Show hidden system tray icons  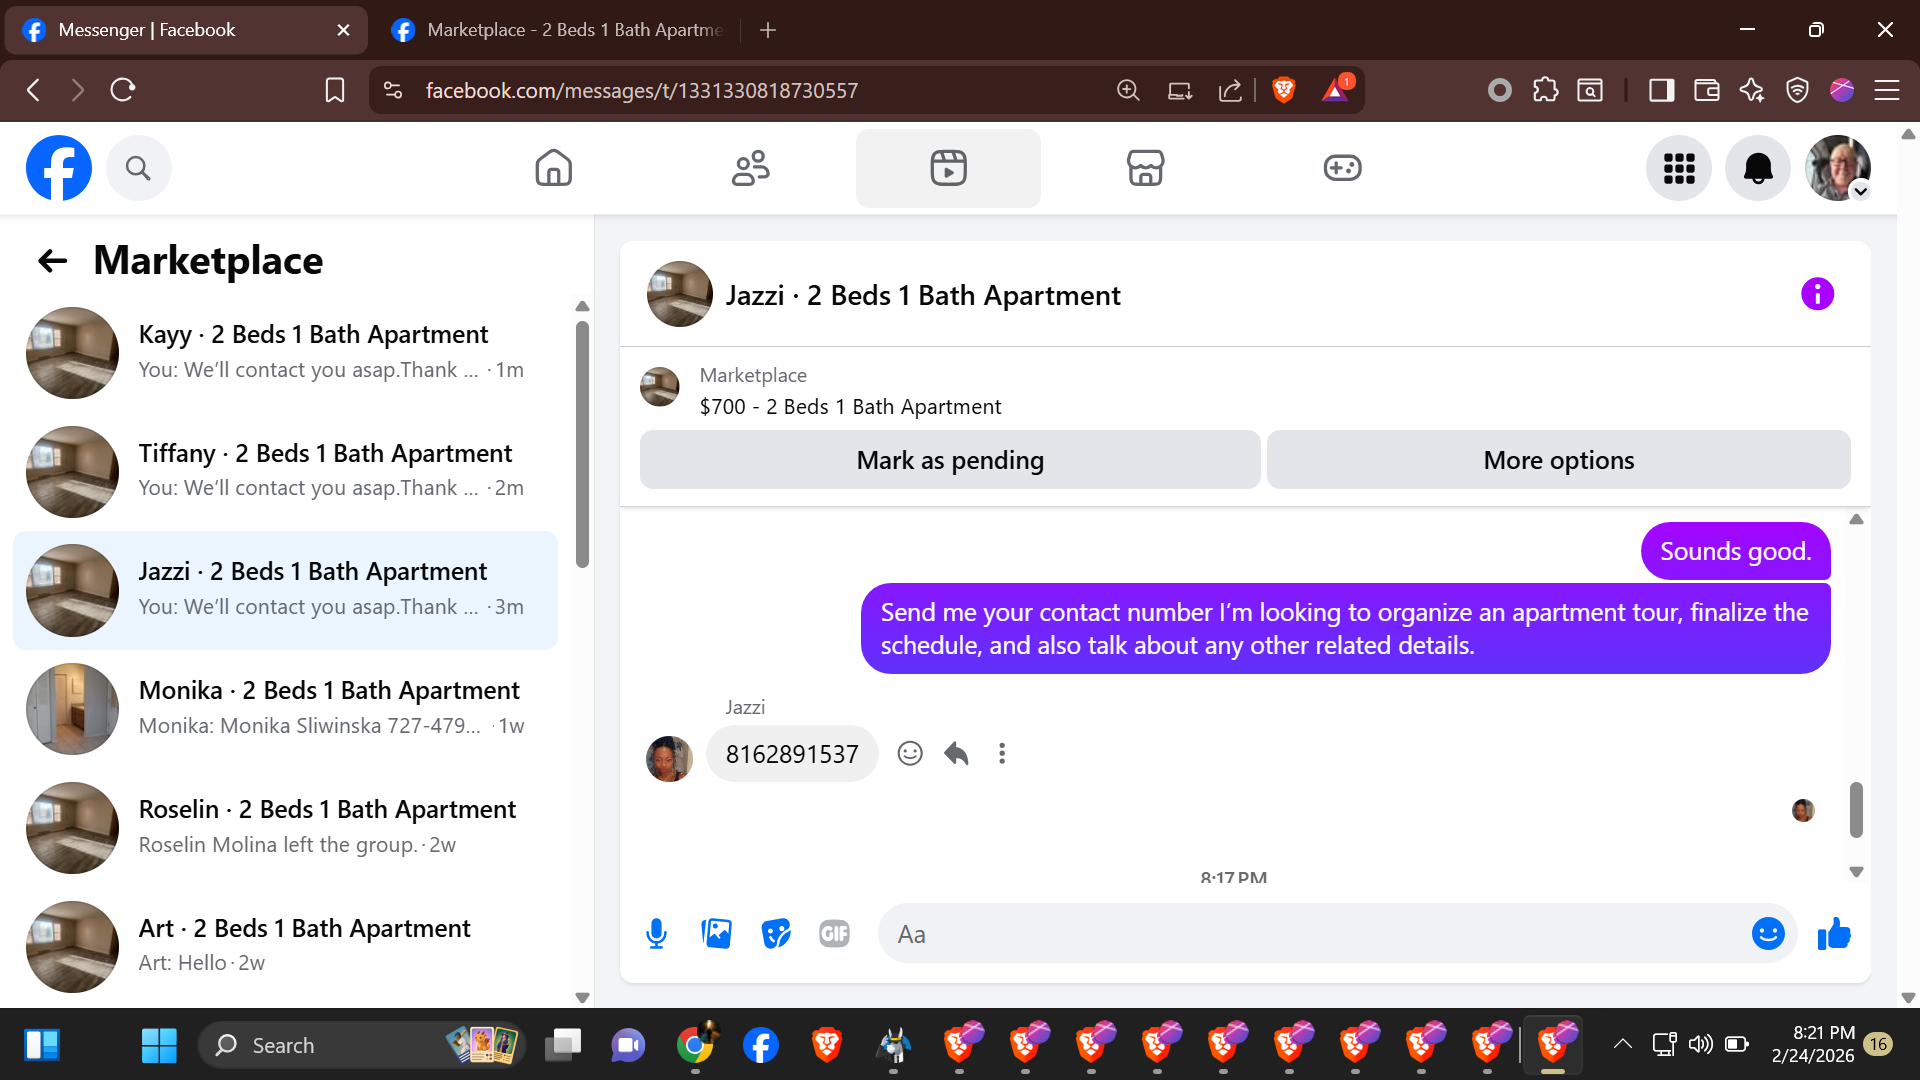pyautogui.click(x=1622, y=1044)
